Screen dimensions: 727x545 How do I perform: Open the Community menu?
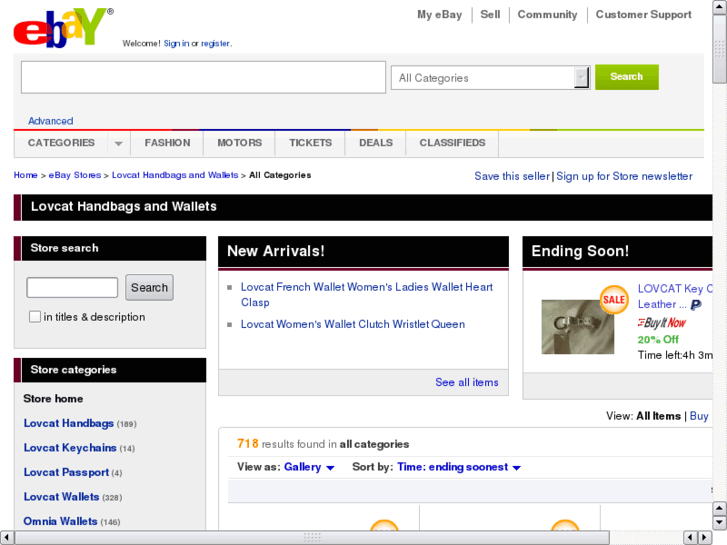tap(548, 15)
